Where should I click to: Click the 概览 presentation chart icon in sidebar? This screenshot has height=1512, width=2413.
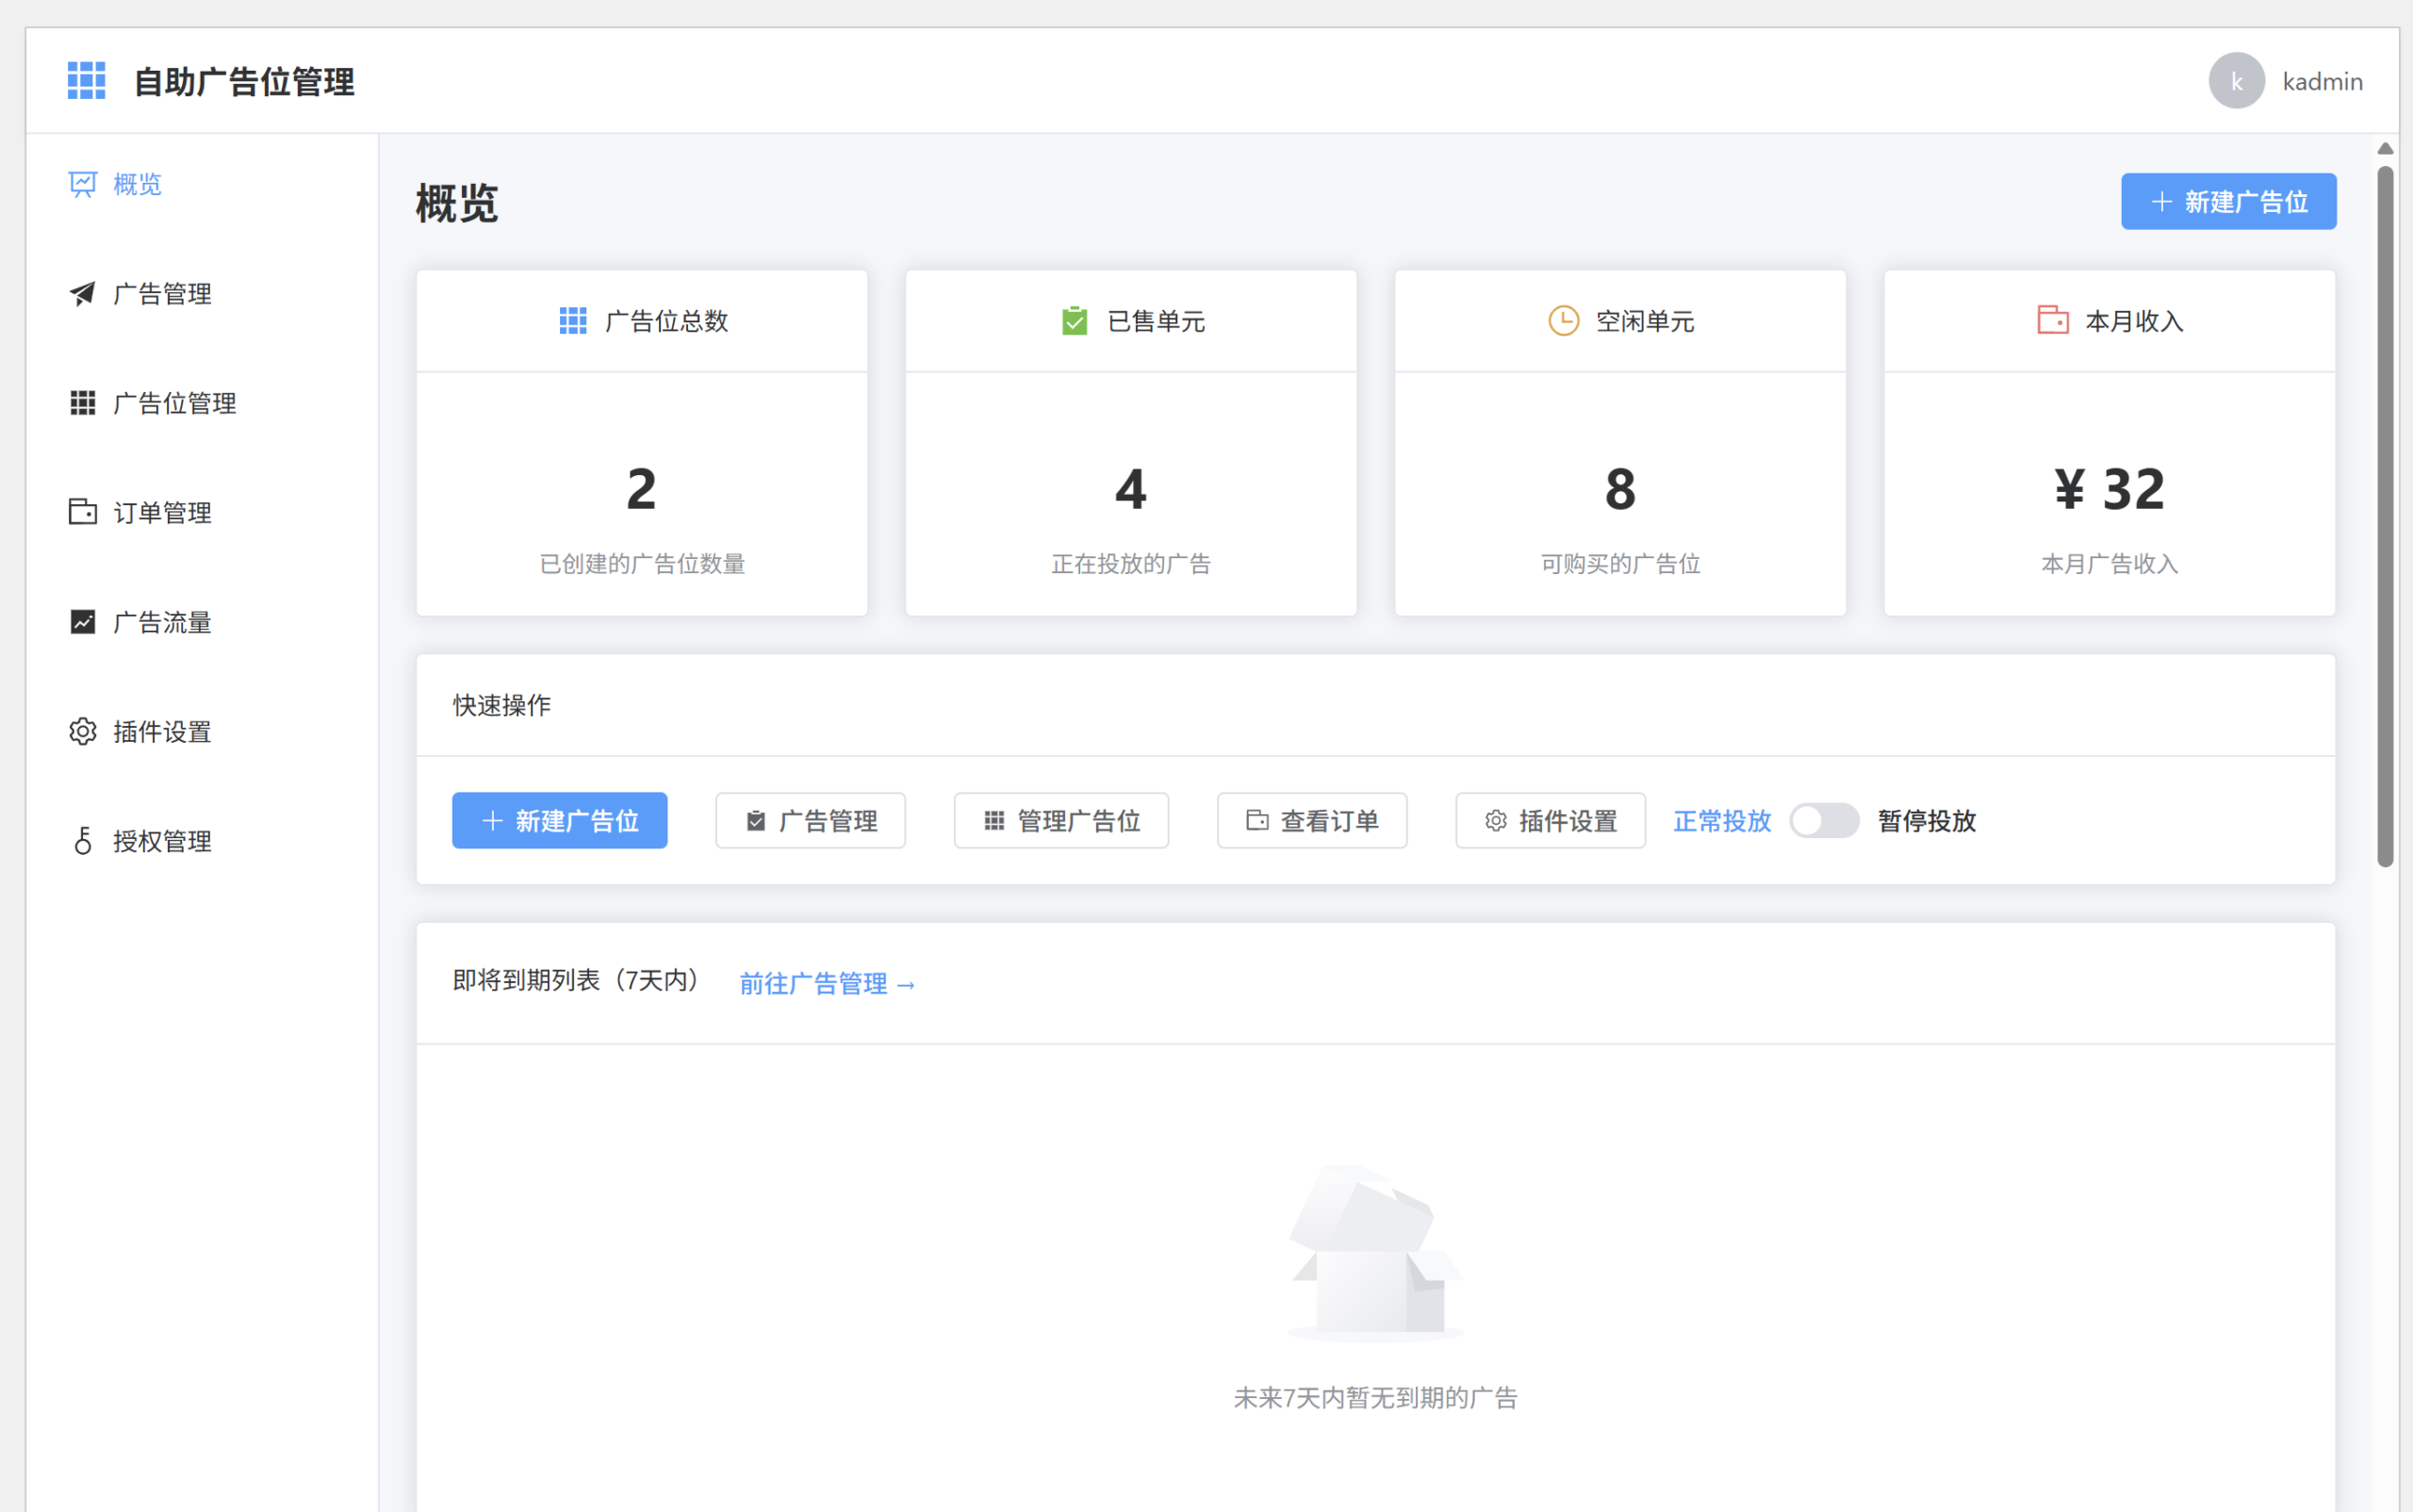82,184
